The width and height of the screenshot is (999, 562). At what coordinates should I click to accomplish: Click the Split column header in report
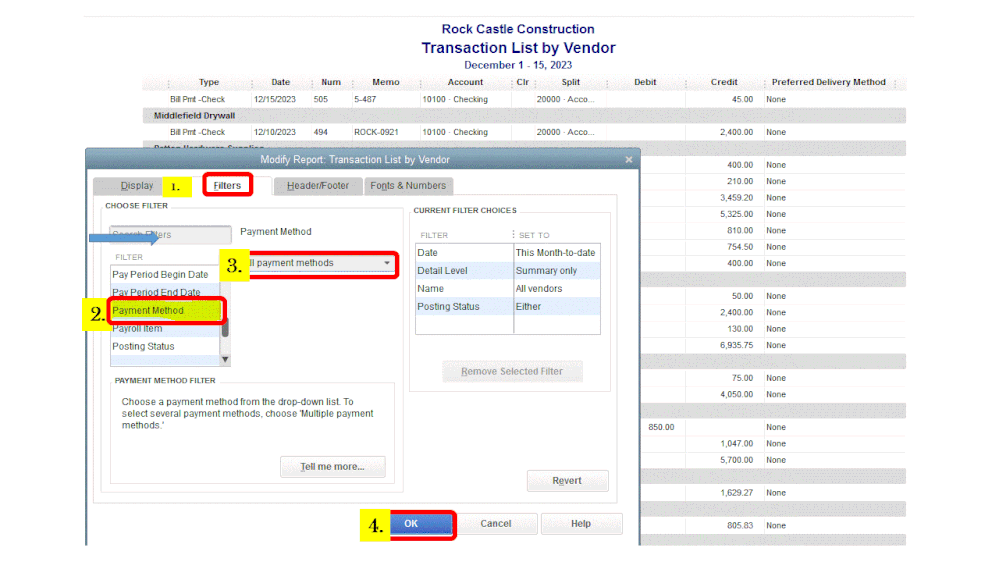[571, 82]
